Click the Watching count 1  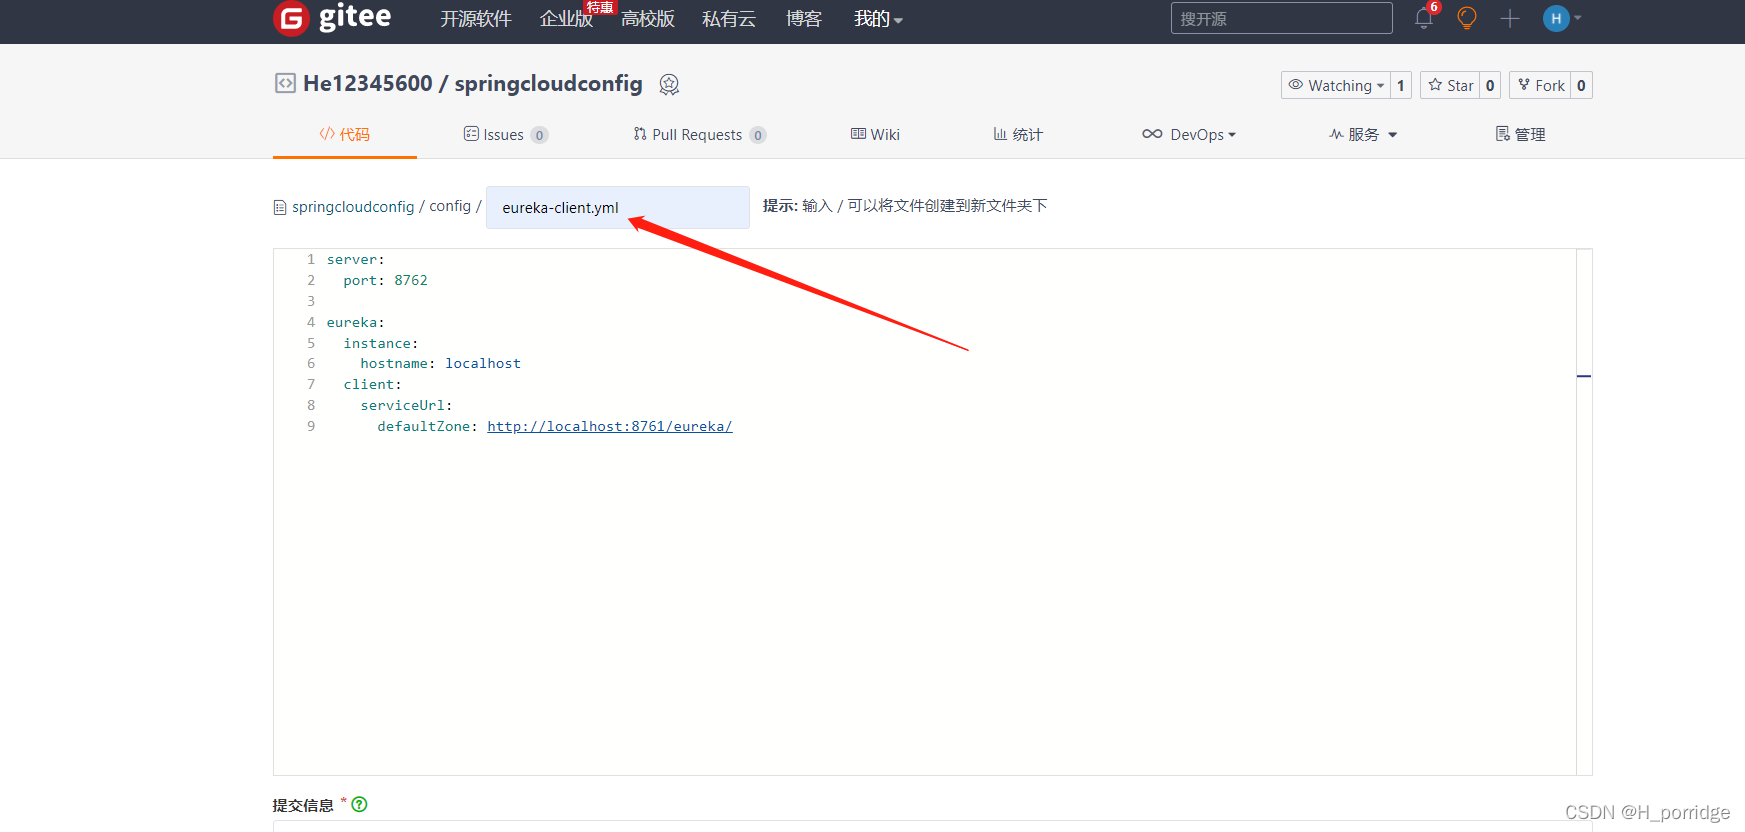(1401, 85)
